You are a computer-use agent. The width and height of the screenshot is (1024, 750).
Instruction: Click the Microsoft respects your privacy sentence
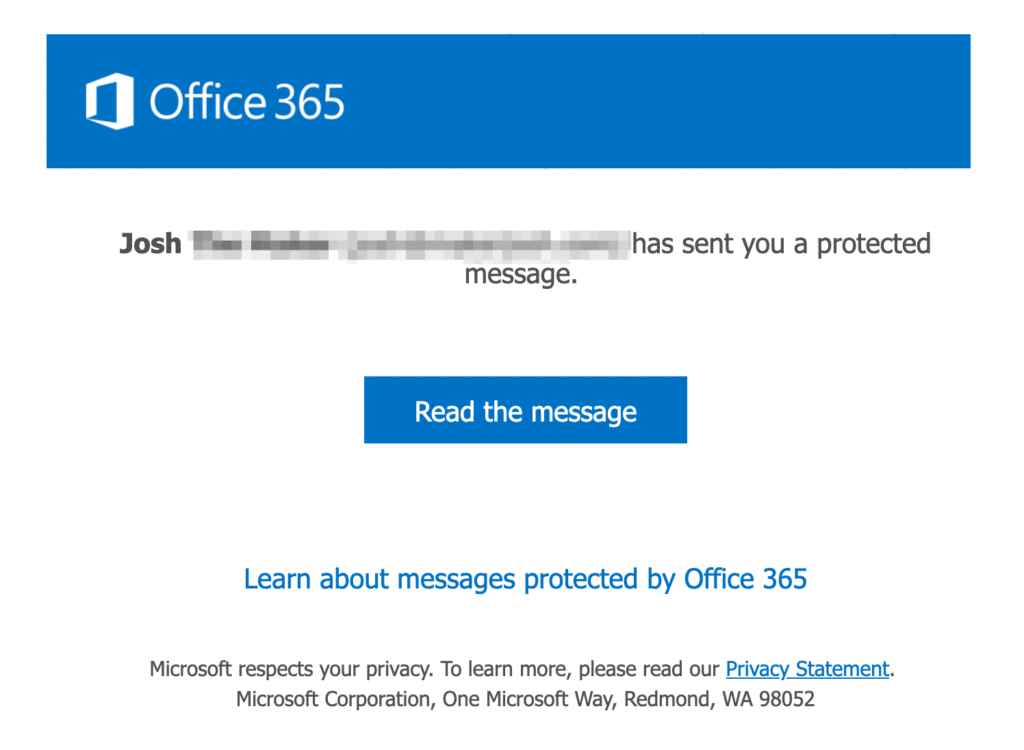coord(291,670)
